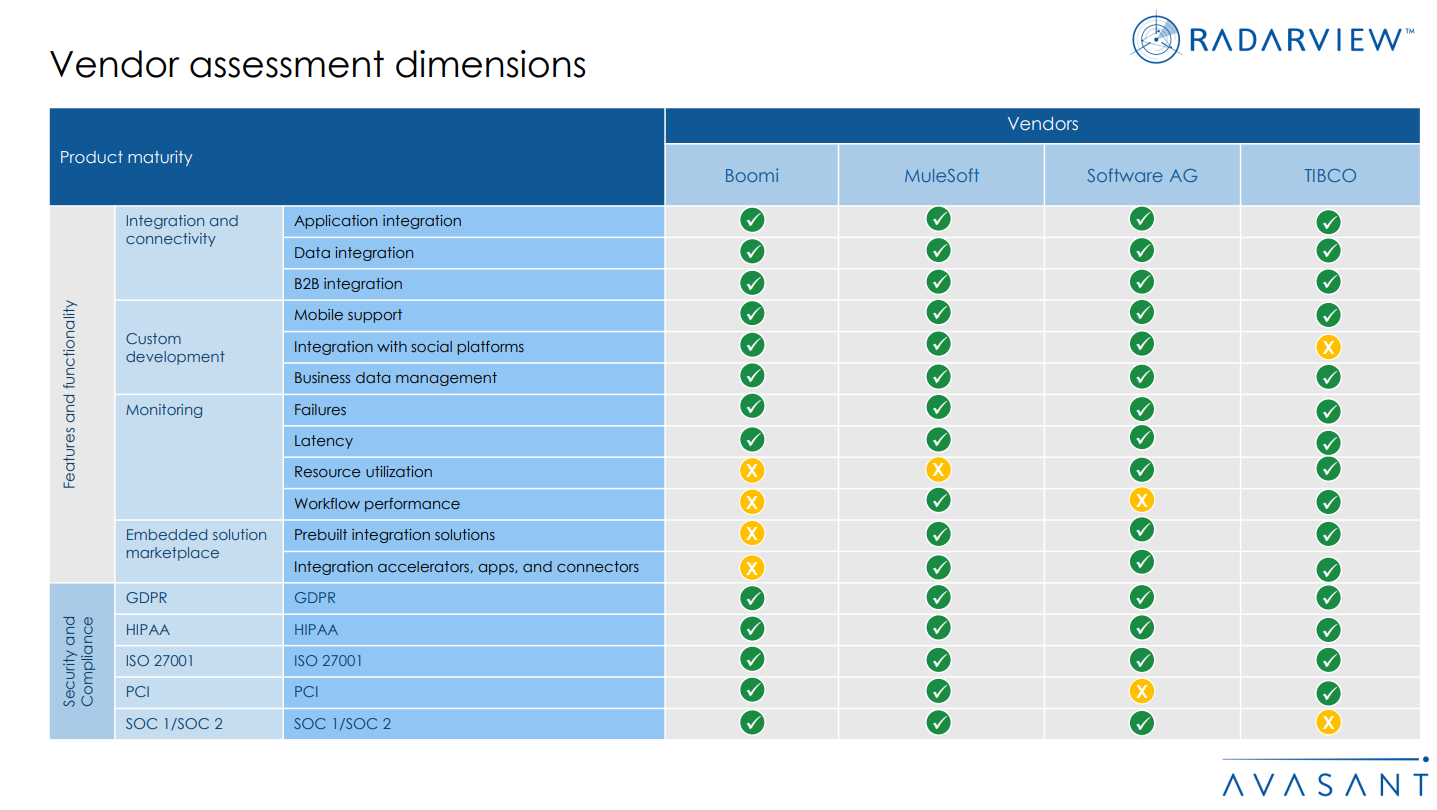Click Software AG's yellow X in PCI row
The width and height of the screenshot is (1437, 810).
tap(1141, 691)
